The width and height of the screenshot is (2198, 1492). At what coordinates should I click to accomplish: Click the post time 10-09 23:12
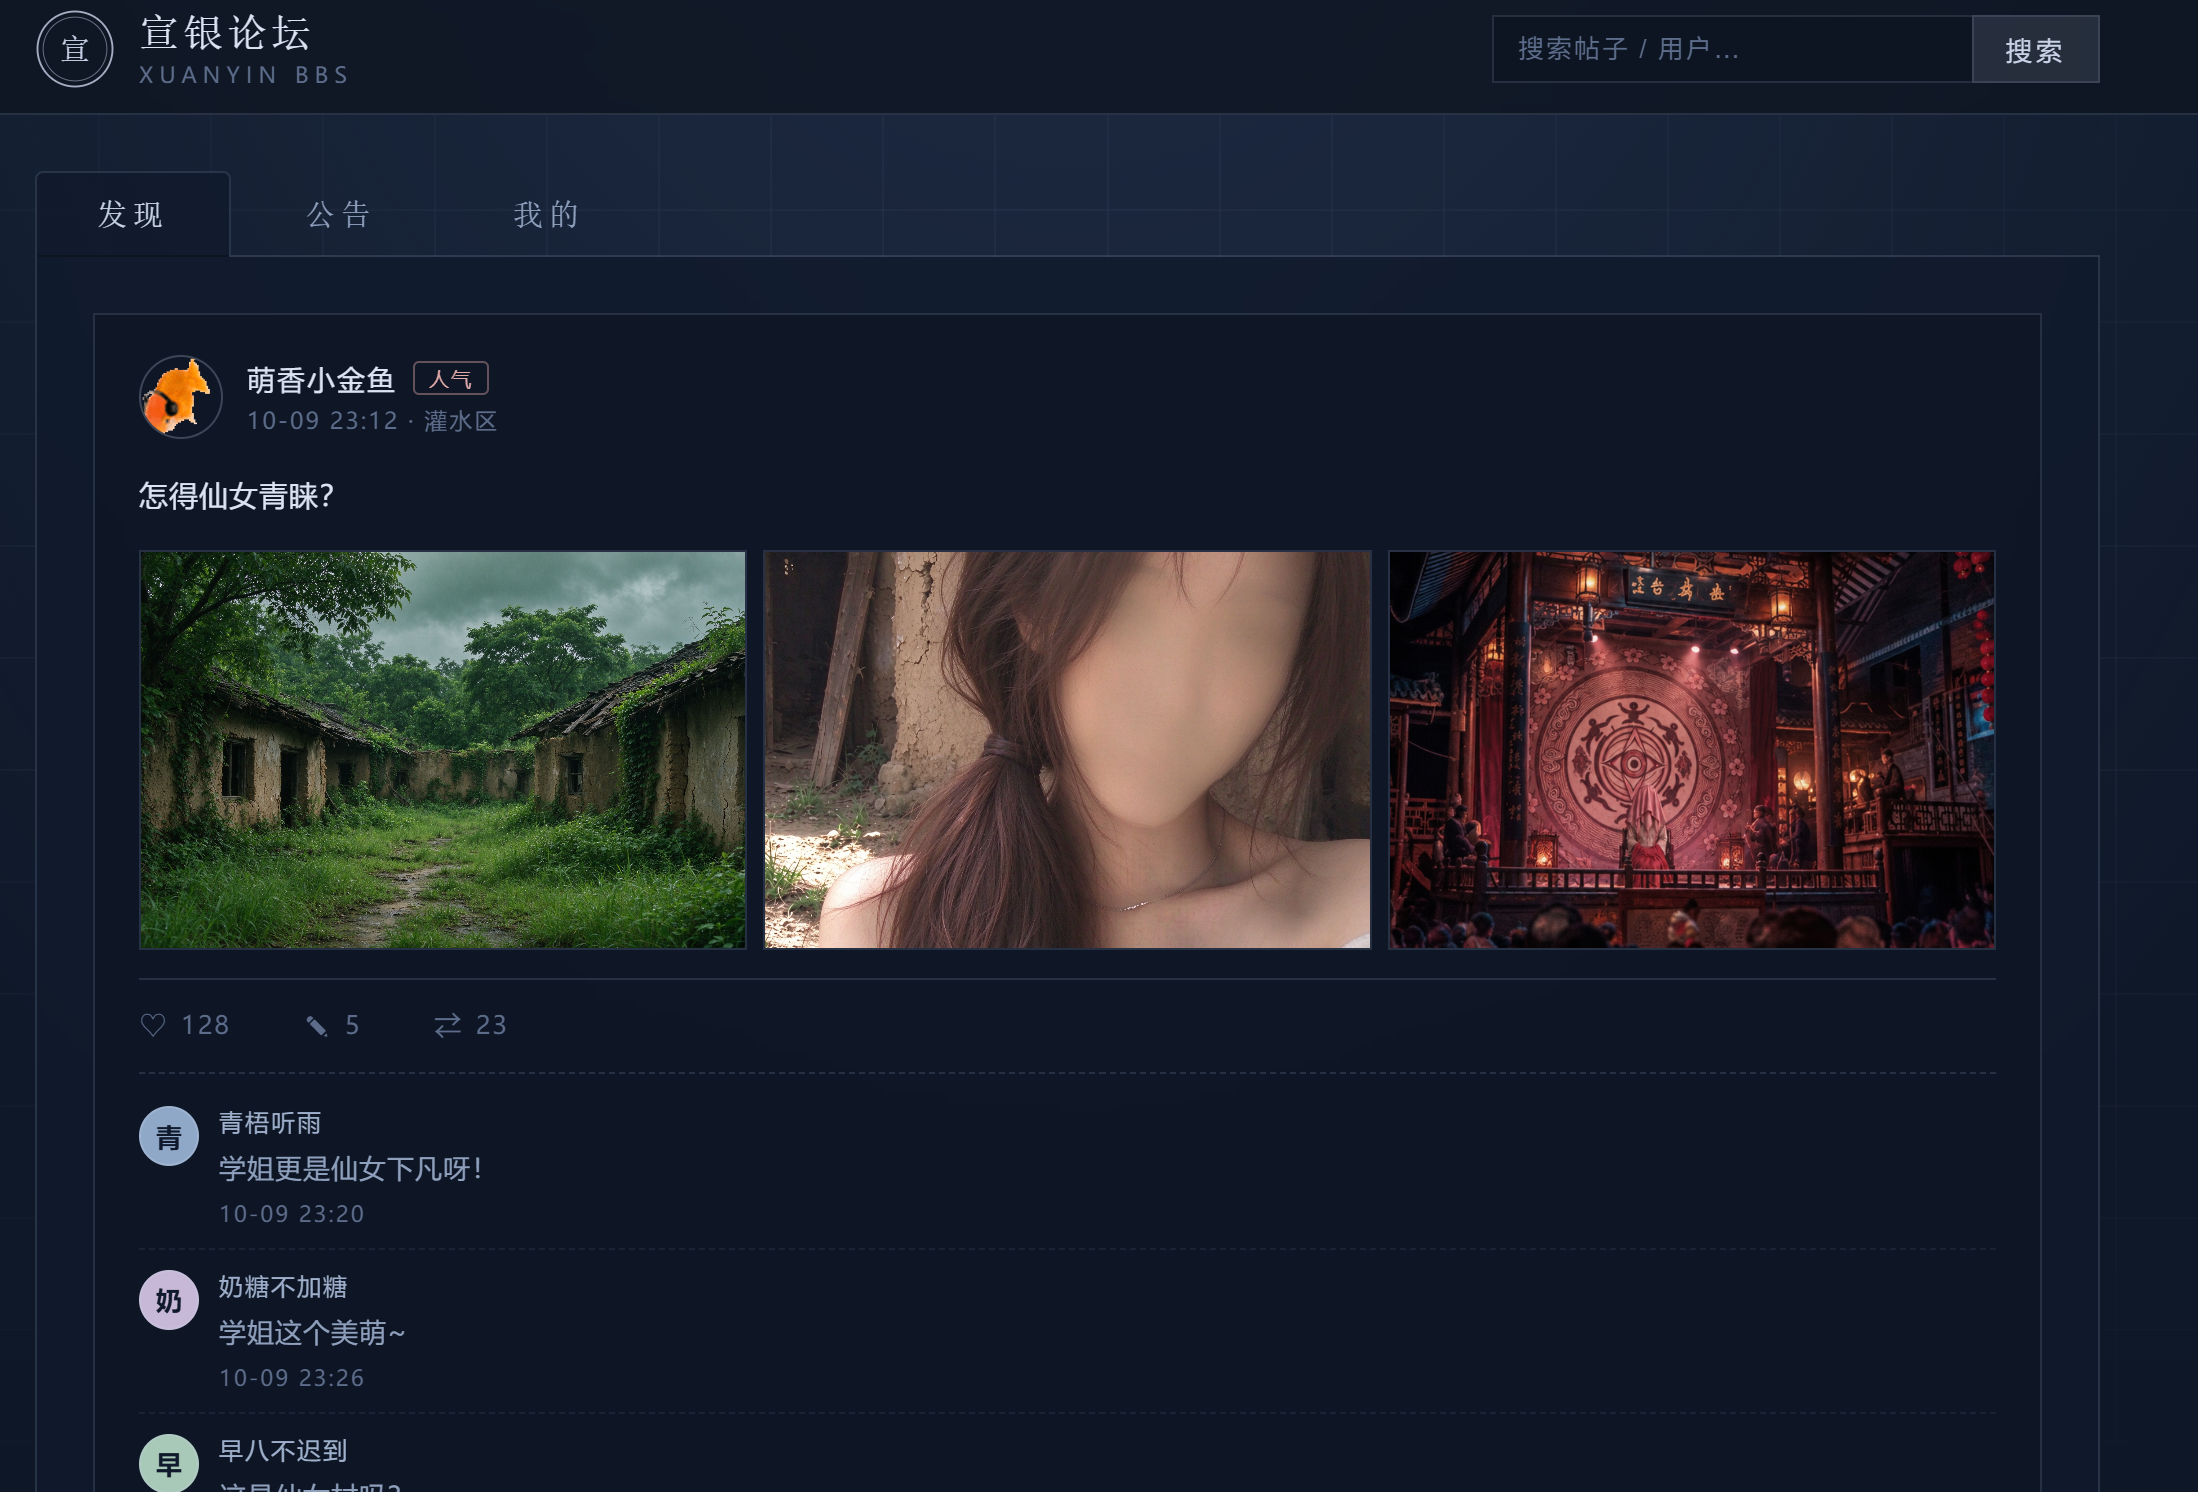(323, 421)
